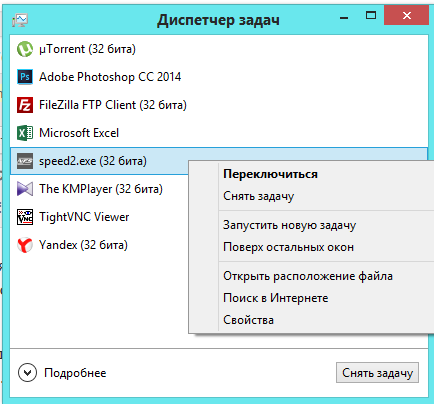
Task: Click the FileZilla FTP Client icon
Action: [x=25, y=105]
